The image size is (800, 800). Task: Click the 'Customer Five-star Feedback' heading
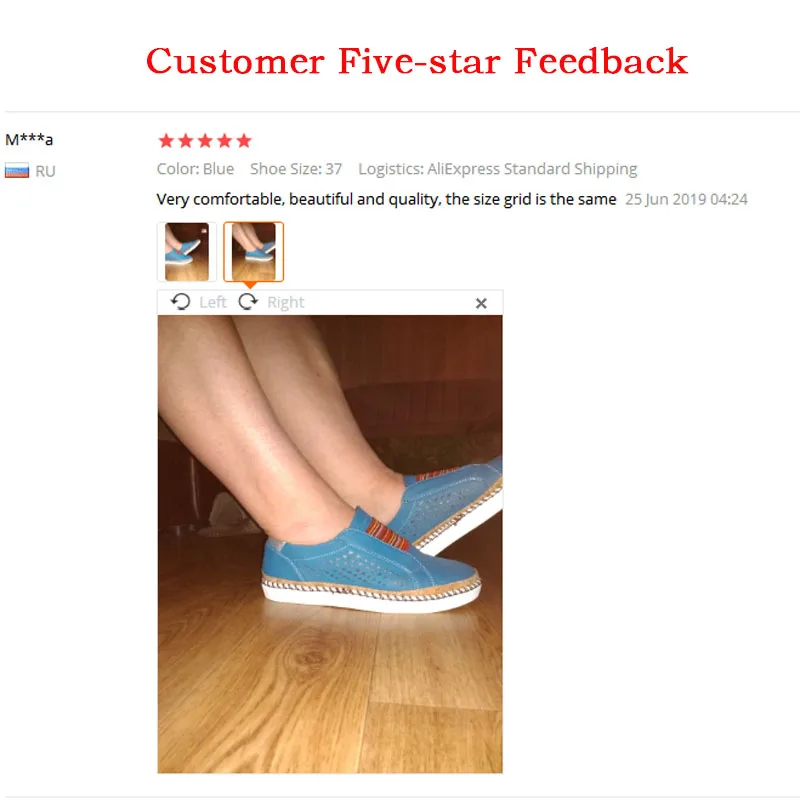coord(417,61)
